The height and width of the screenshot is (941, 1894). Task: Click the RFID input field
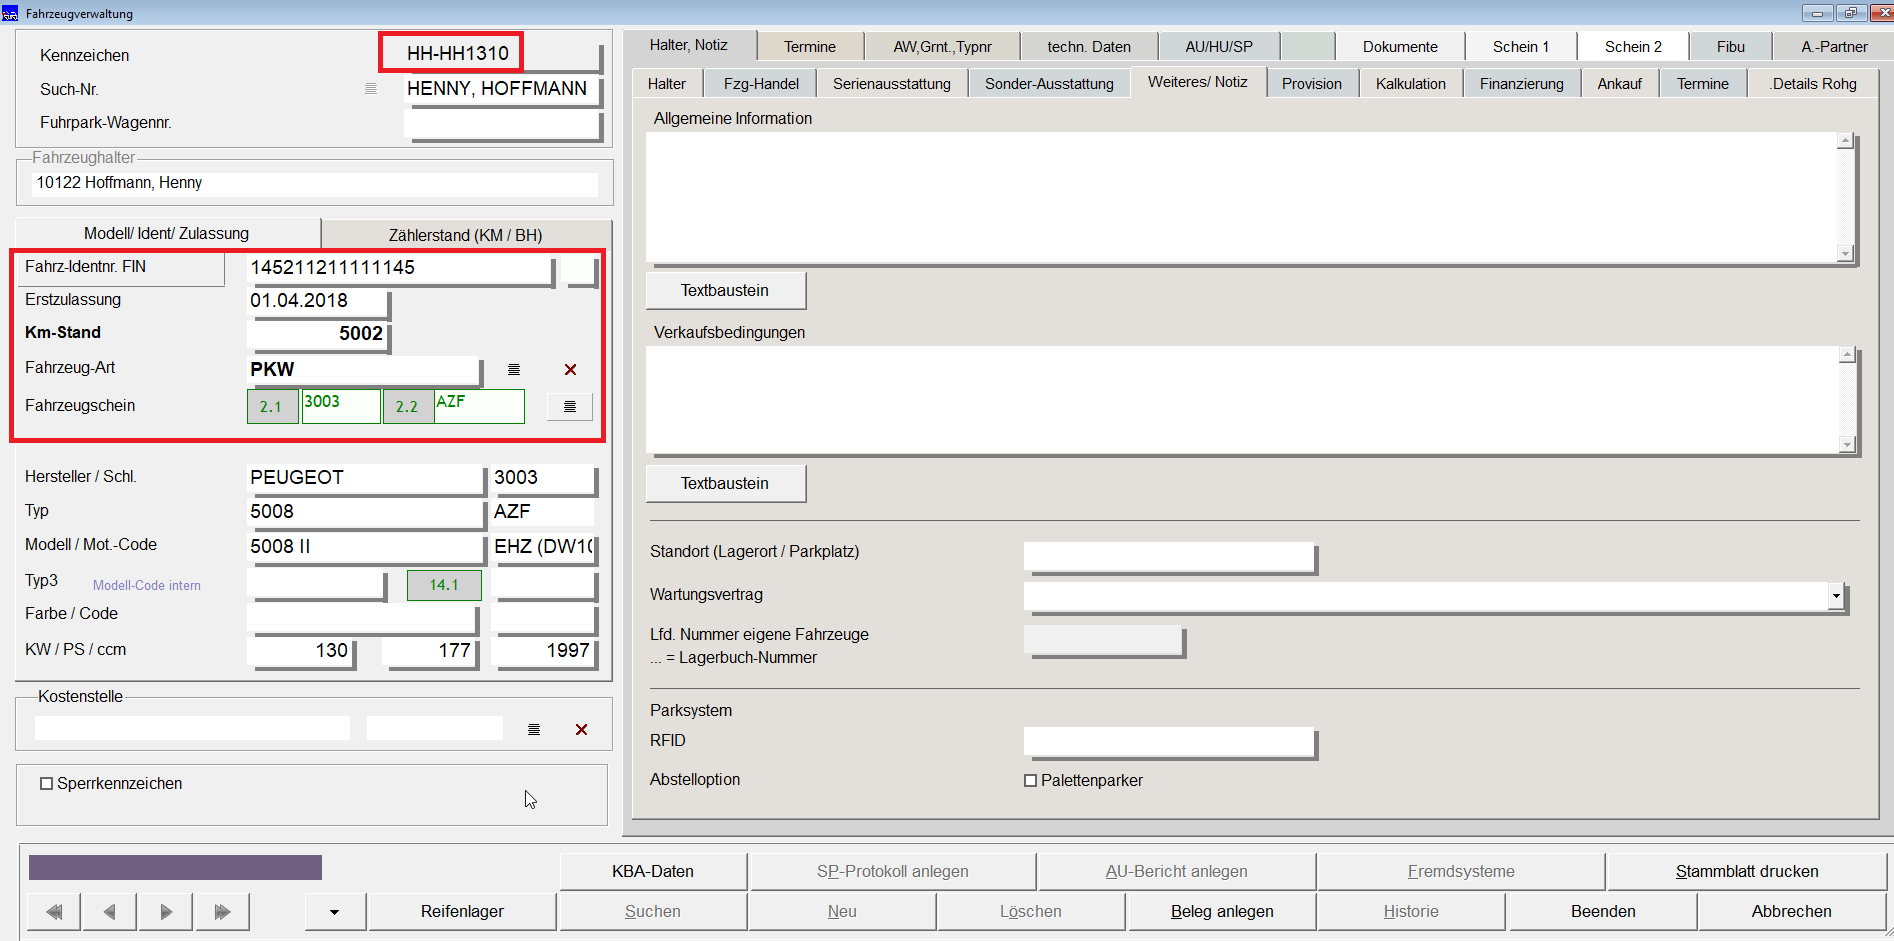1169,742
